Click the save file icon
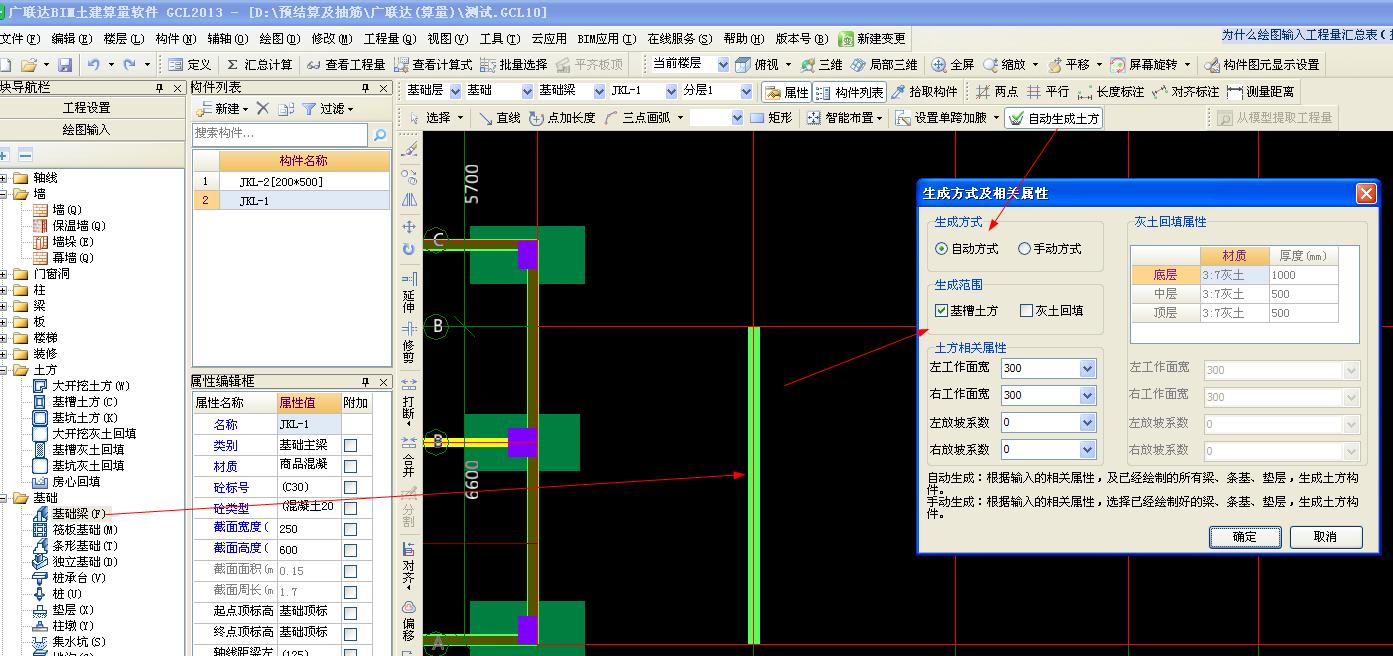1393x656 pixels. coord(64,65)
